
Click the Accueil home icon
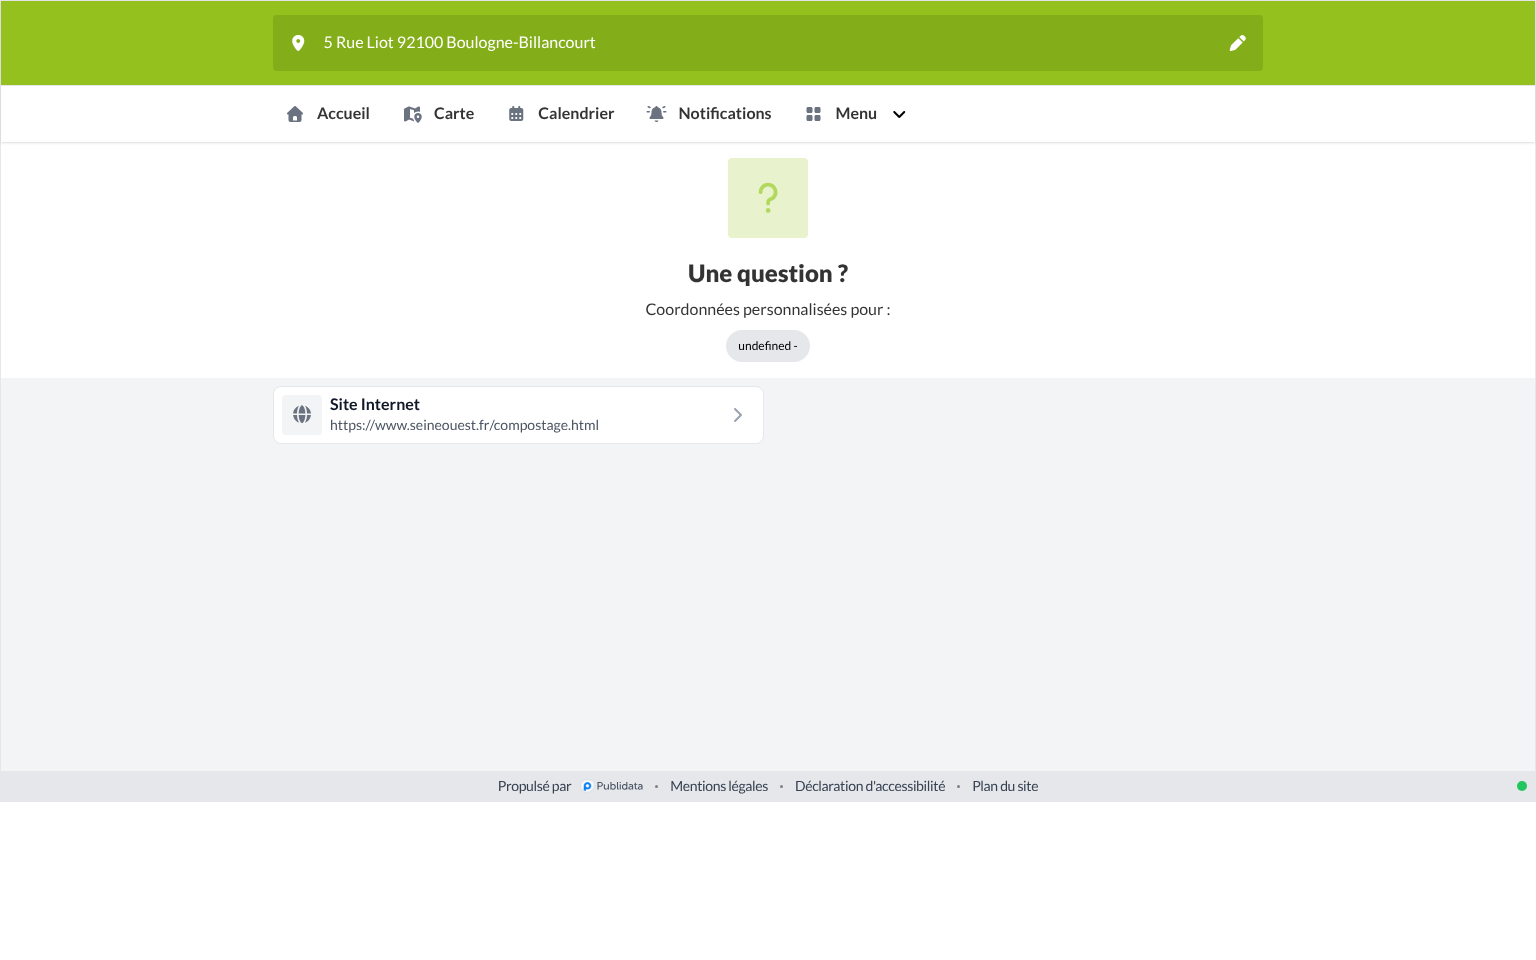tap(295, 114)
